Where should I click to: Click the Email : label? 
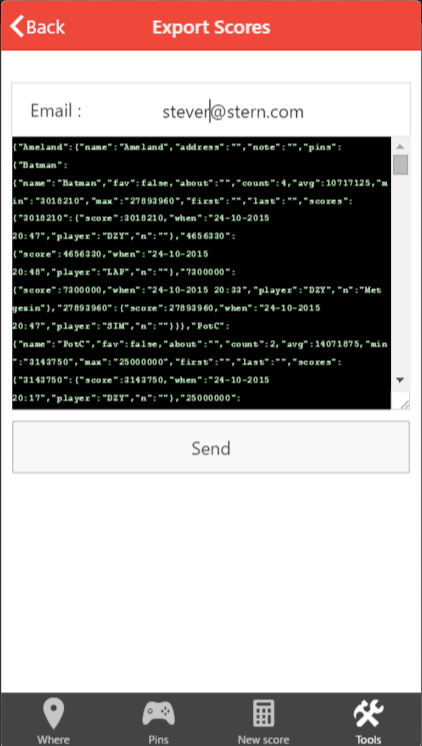click(x=56, y=111)
